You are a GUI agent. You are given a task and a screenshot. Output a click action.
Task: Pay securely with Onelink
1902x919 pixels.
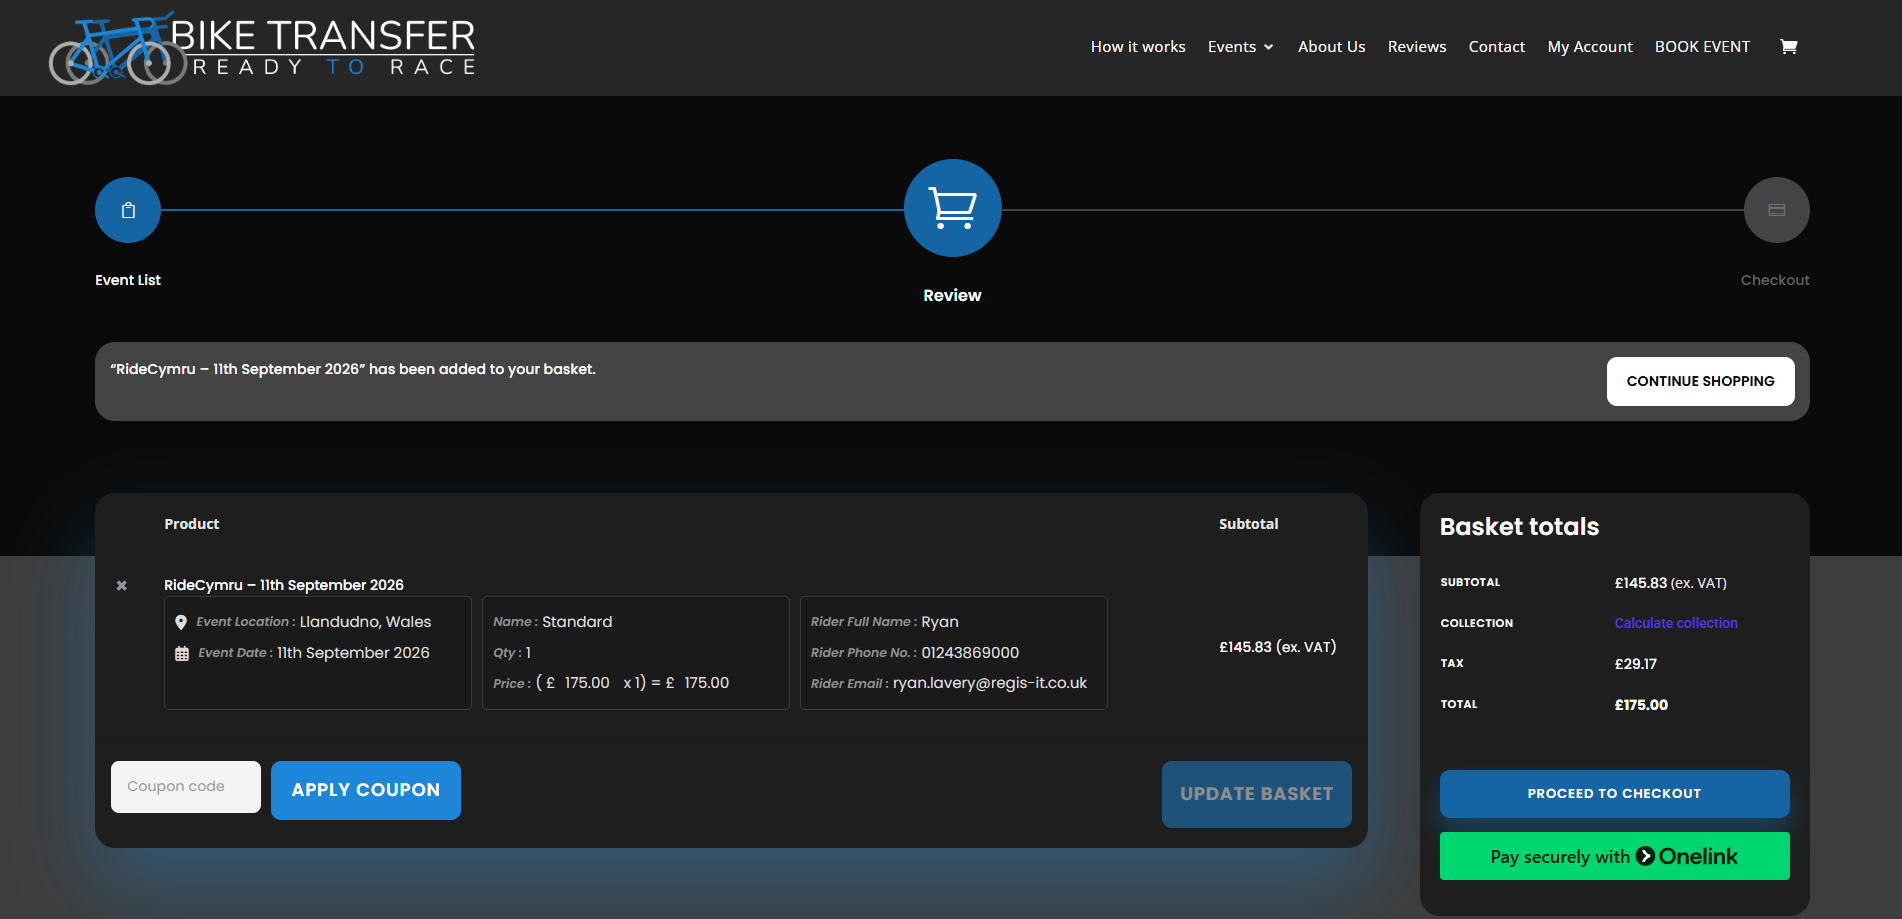[x=1615, y=856]
